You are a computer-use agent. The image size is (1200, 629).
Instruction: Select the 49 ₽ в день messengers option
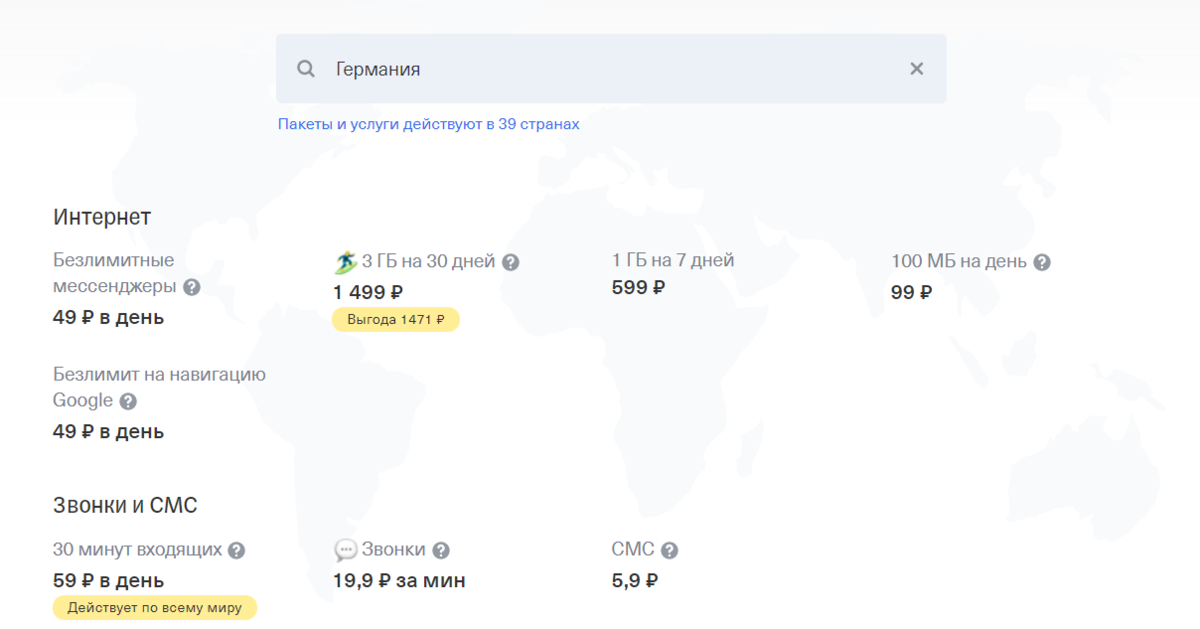pyautogui.click(x=107, y=317)
